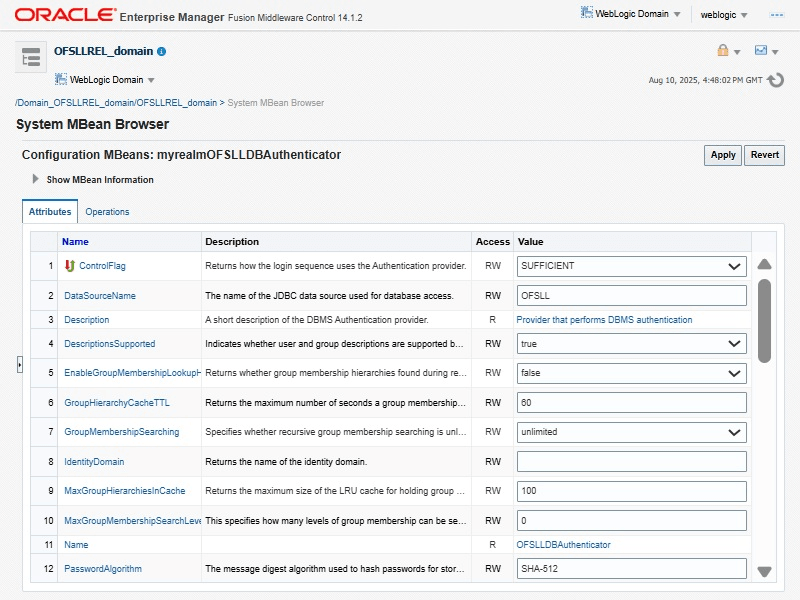Screen dimensions: 800x600
Task: Click the attributes table vertical scrollbar thumb
Action: click(x=764, y=320)
